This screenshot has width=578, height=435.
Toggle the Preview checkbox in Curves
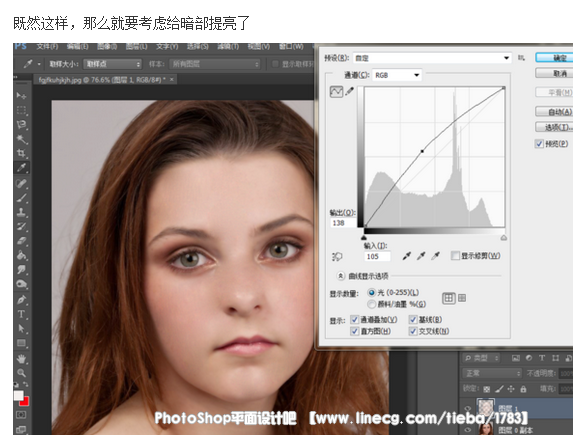click(539, 144)
